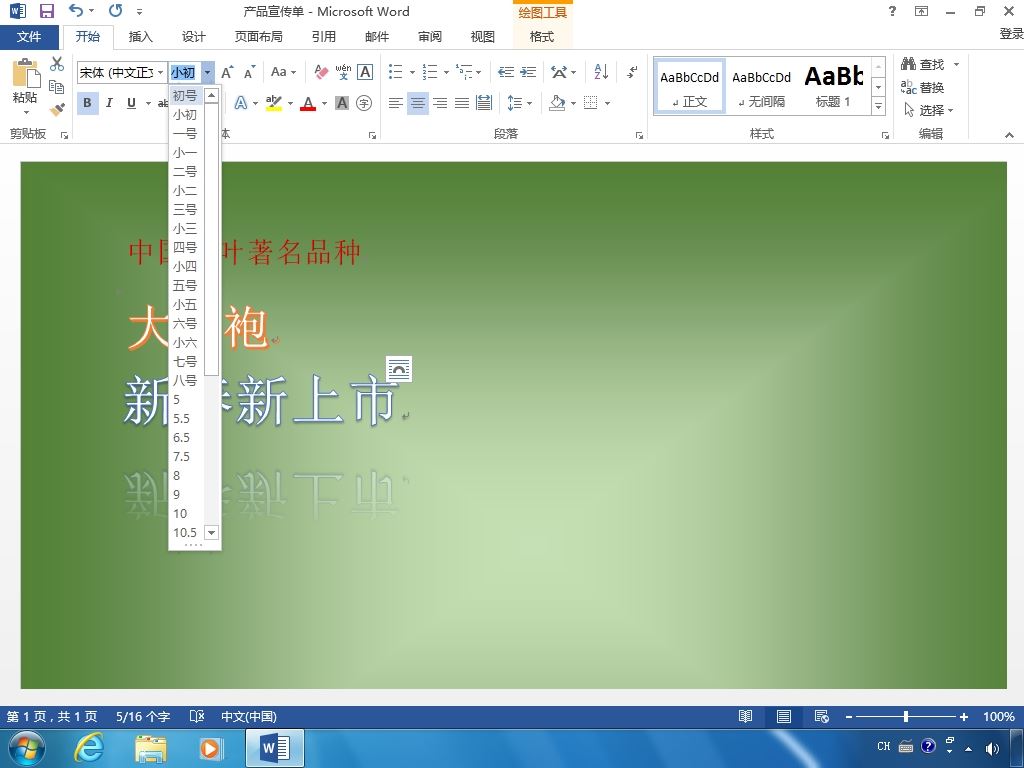Undo the last action
The image size is (1024, 768).
(x=76, y=10)
